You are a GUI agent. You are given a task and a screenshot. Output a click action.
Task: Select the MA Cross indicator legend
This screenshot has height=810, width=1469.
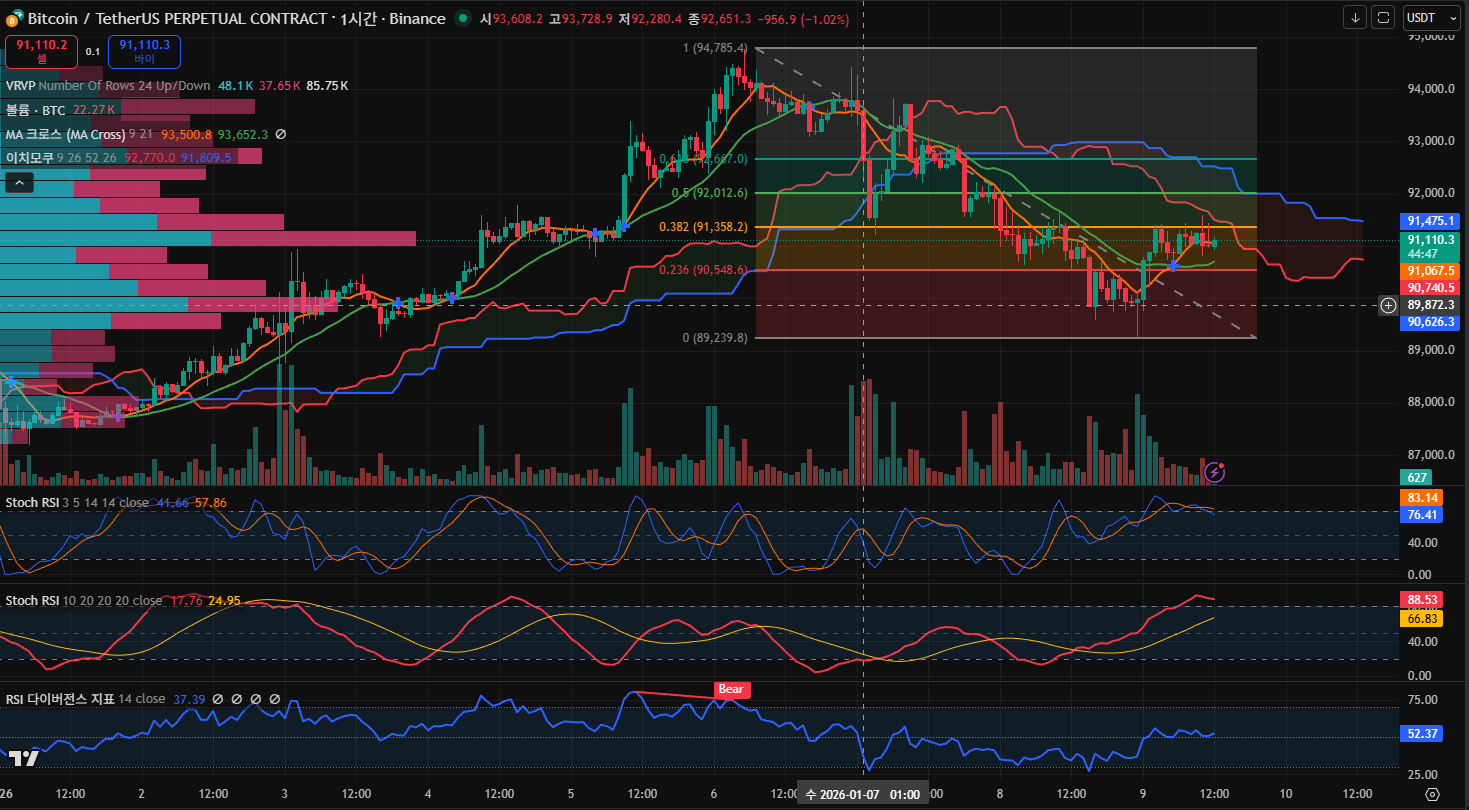click(65, 134)
